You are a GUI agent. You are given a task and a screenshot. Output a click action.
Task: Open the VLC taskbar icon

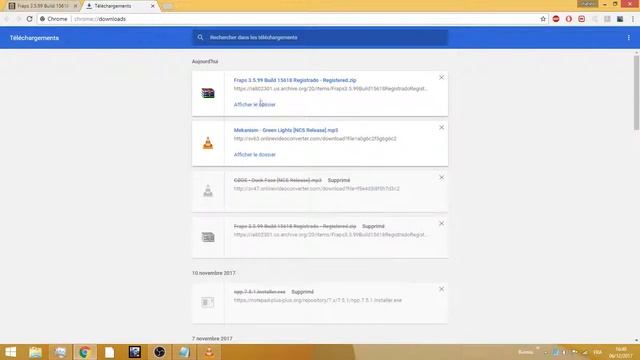point(209,352)
